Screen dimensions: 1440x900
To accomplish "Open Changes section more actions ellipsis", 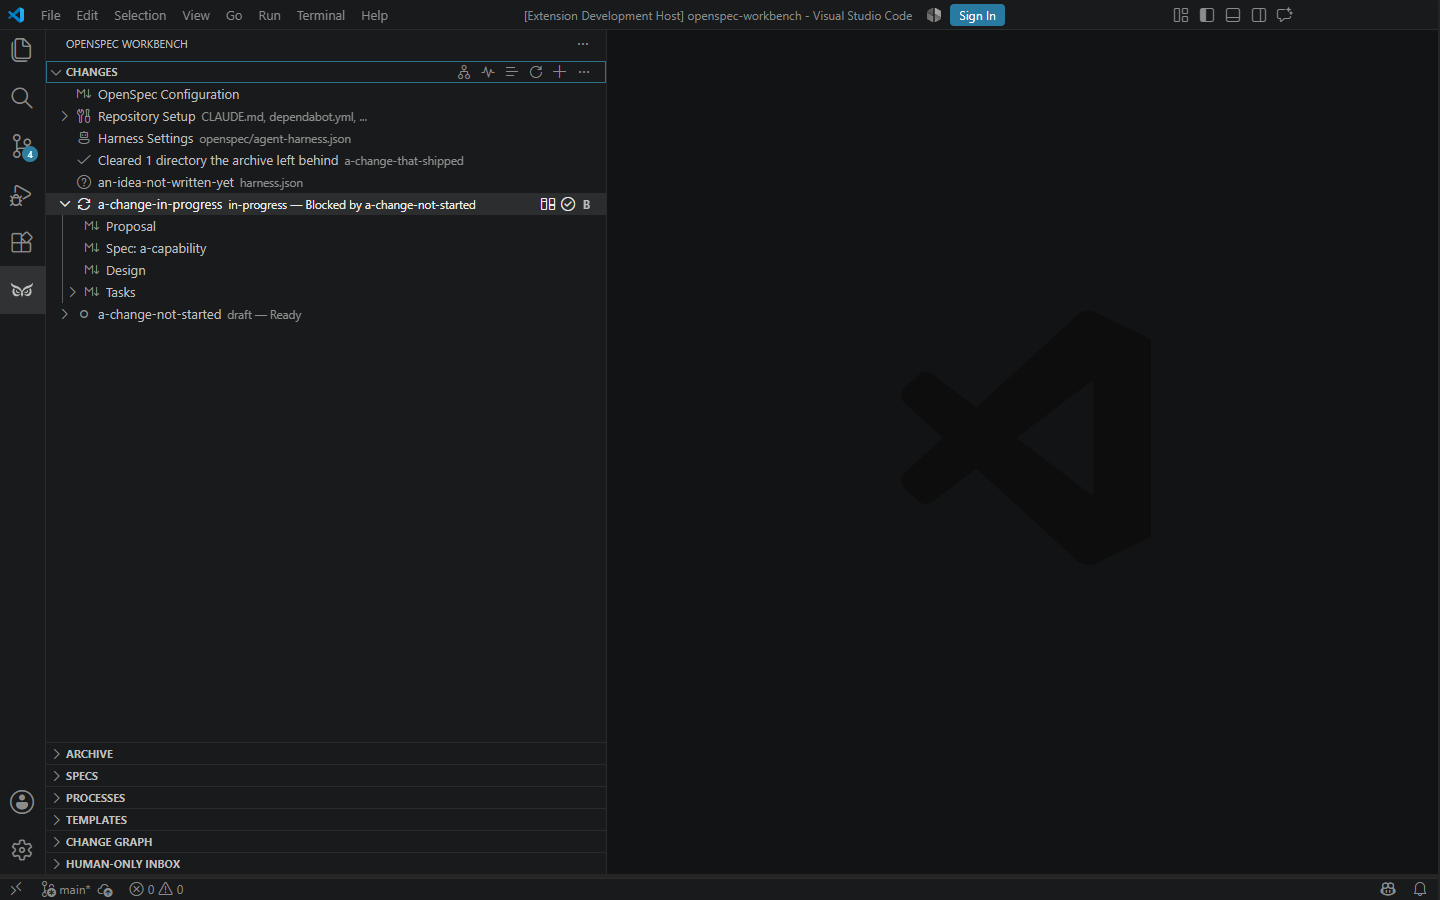I will (x=584, y=72).
